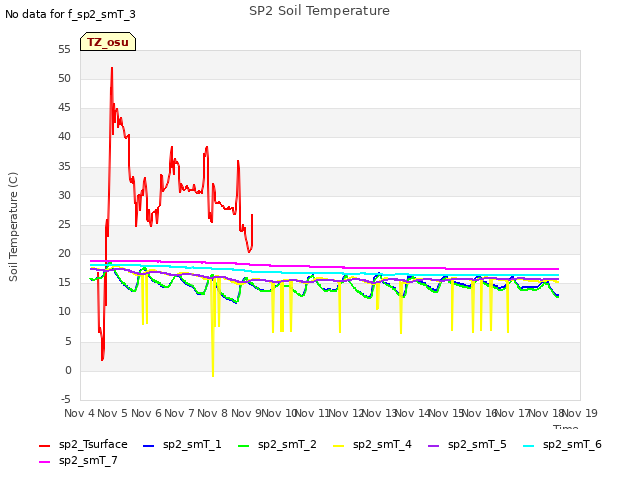Click the Nov 19 x-axis label
The image size is (640, 480).
tap(579, 413)
